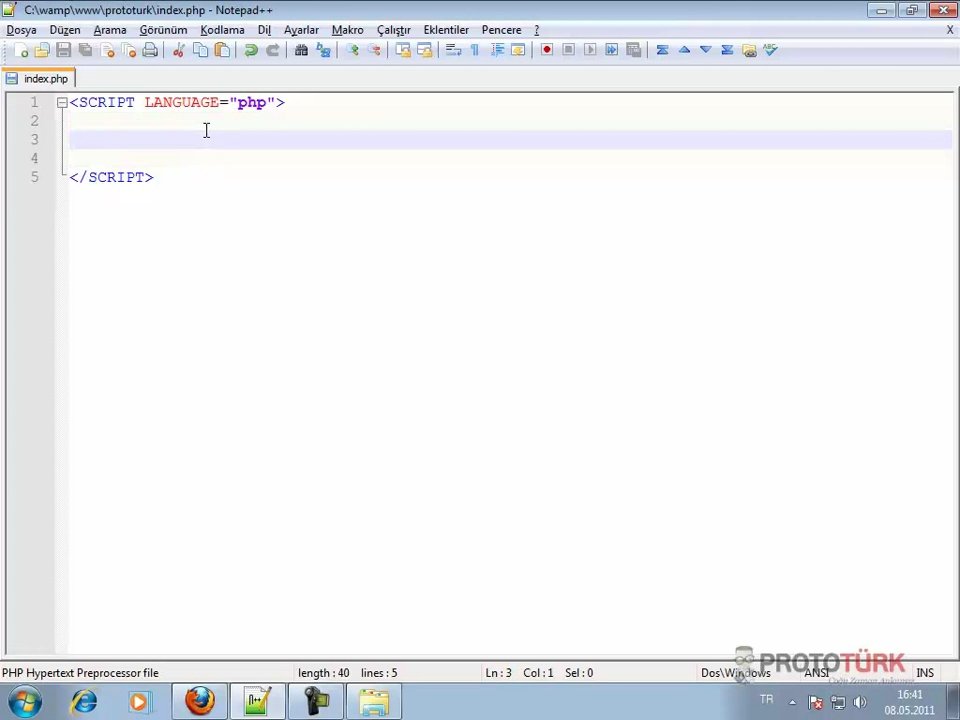Open Windows Media Player taskbar icon
This screenshot has width=960, height=720.
point(140,702)
